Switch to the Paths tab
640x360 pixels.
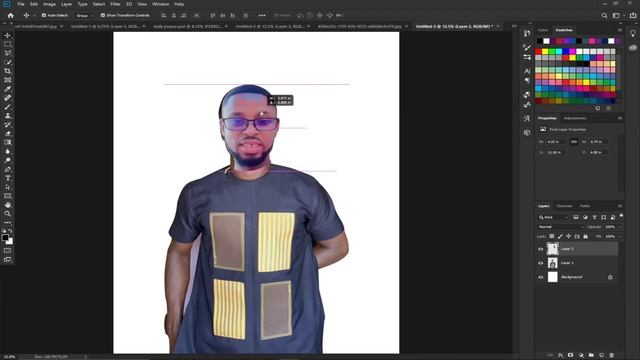pyautogui.click(x=585, y=206)
